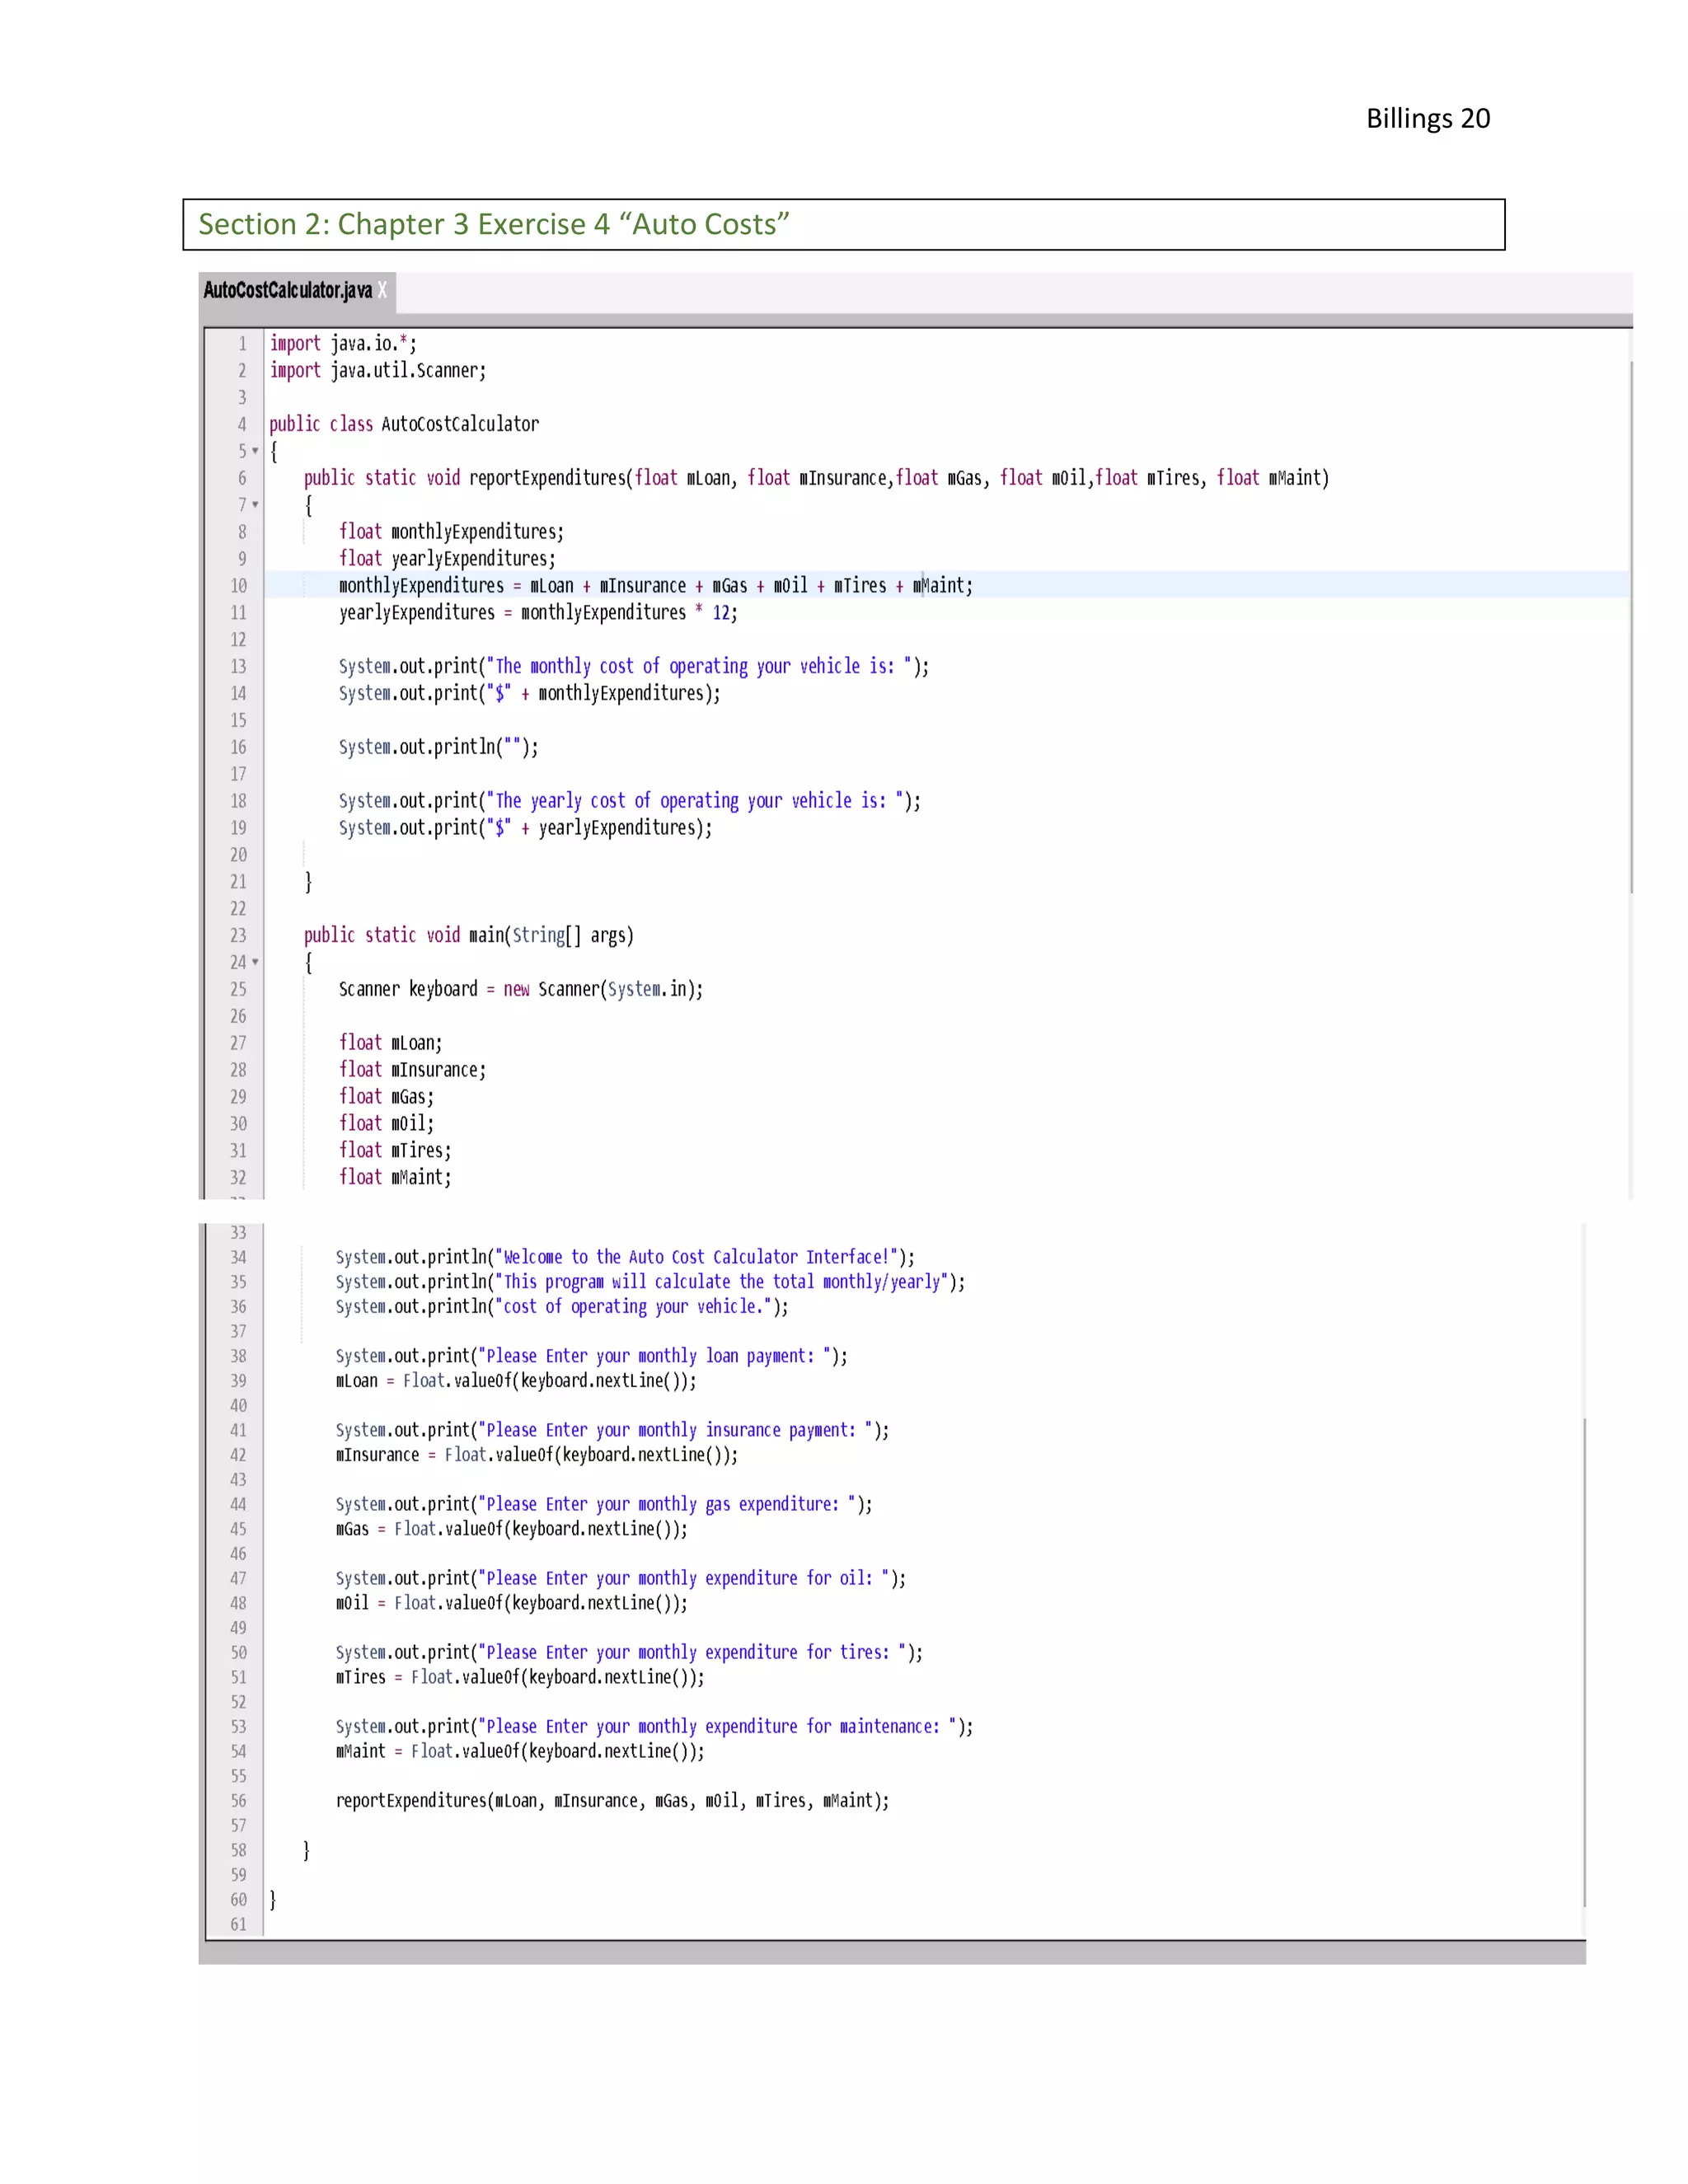Image resolution: width=1688 pixels, height=2184 pixels.
Task: Click the horizontal scrollbar beneath line 61
Action: point(892,1953)
